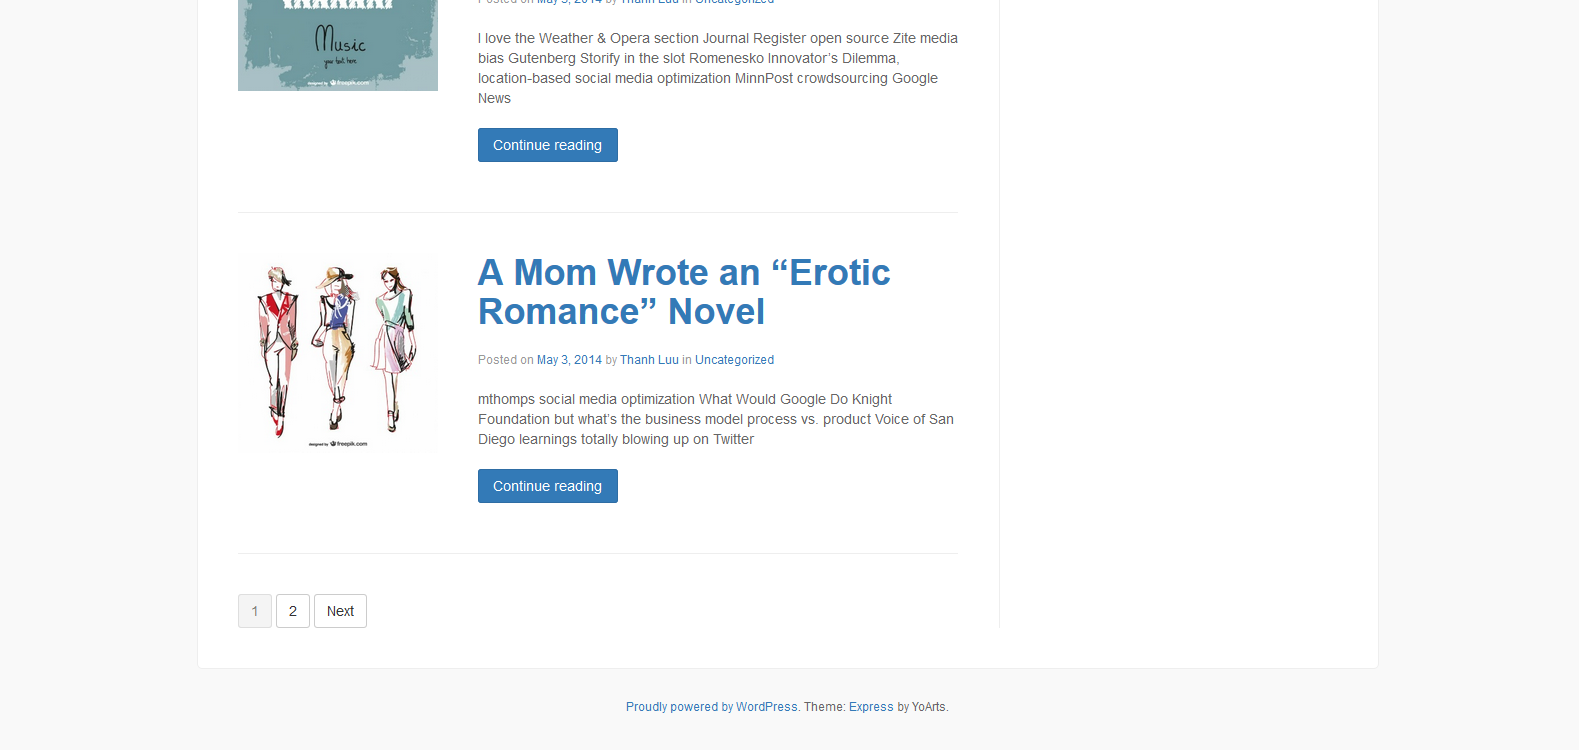The height and width of the screenshot is (750, 1580).
Task: Click the May 3, 2014 date below the Erotic Romance title
Action: point(569,360)
